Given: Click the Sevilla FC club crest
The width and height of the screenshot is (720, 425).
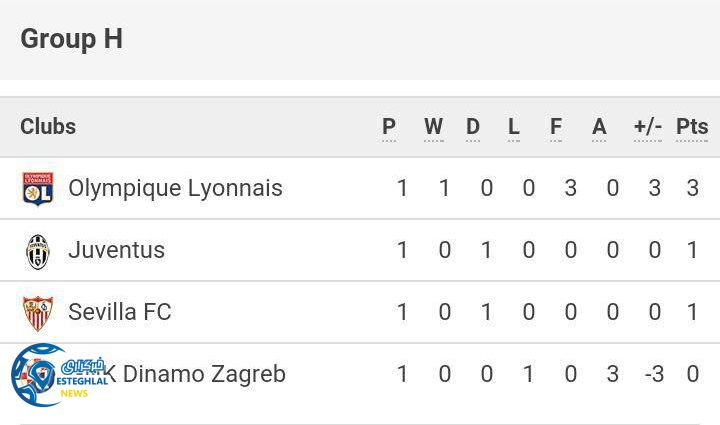Looking at the screenshot, I should tap(38, 313).
